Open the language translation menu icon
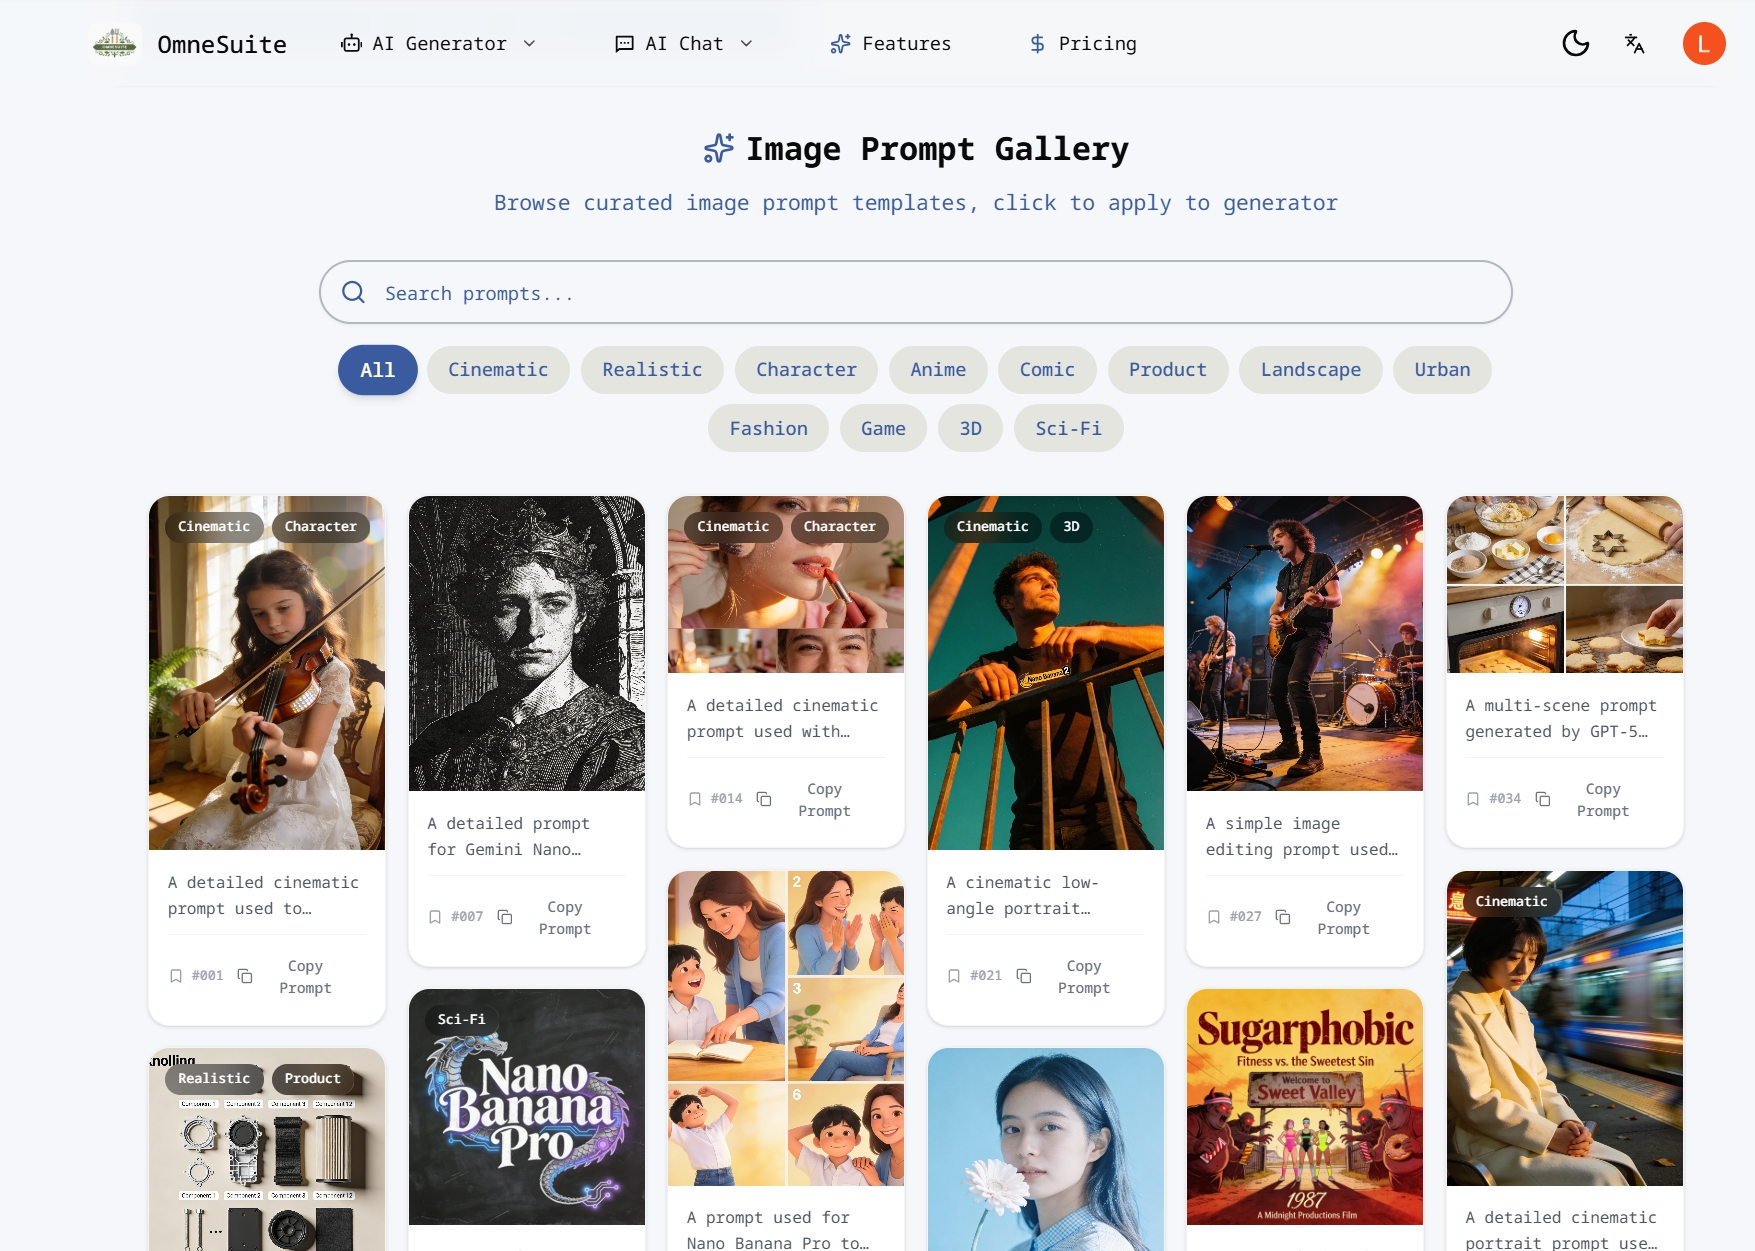 click(x=1634, y=43)
